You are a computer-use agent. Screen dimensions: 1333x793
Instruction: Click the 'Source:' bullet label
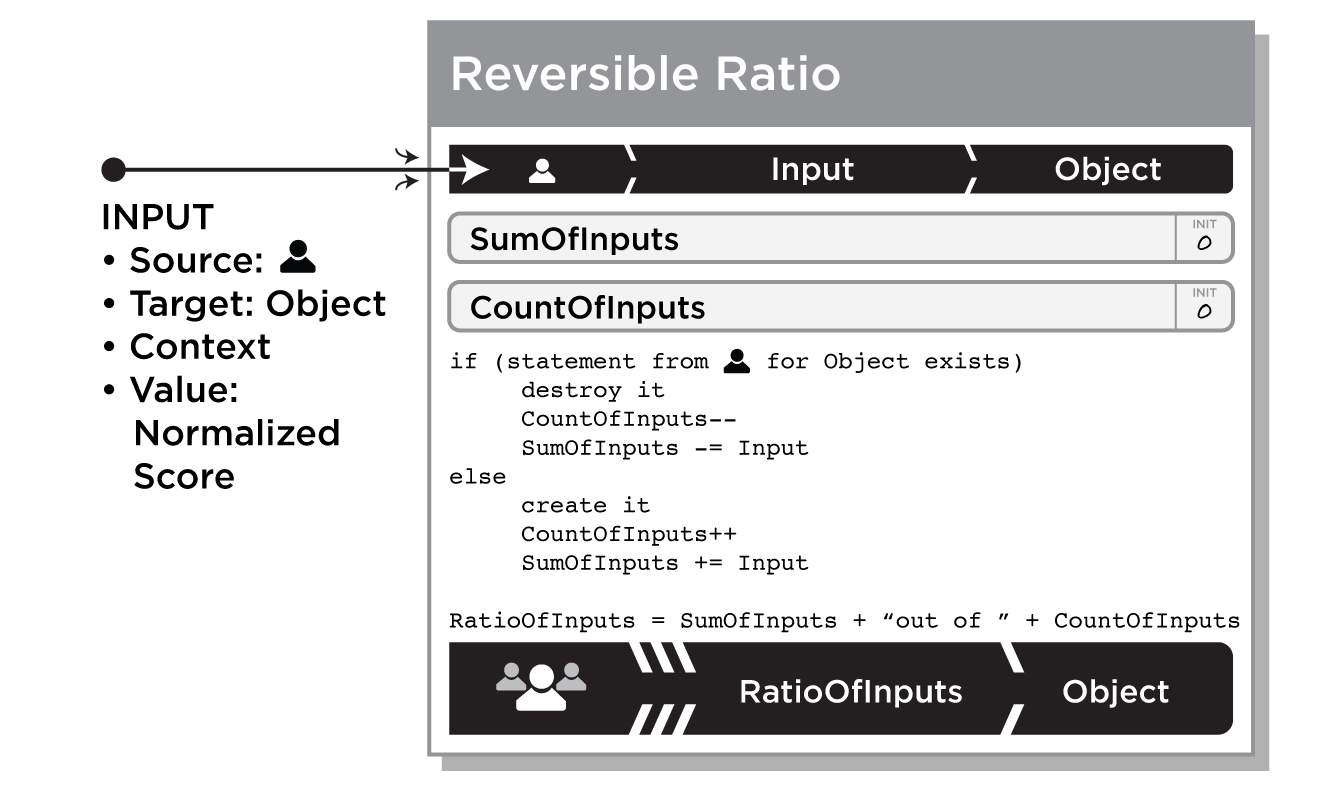tap(183, 260)
